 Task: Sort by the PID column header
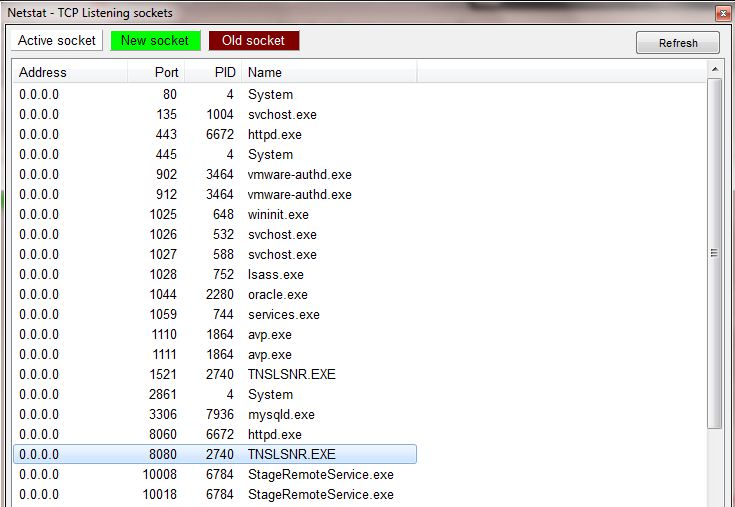(x=213, y=72)
